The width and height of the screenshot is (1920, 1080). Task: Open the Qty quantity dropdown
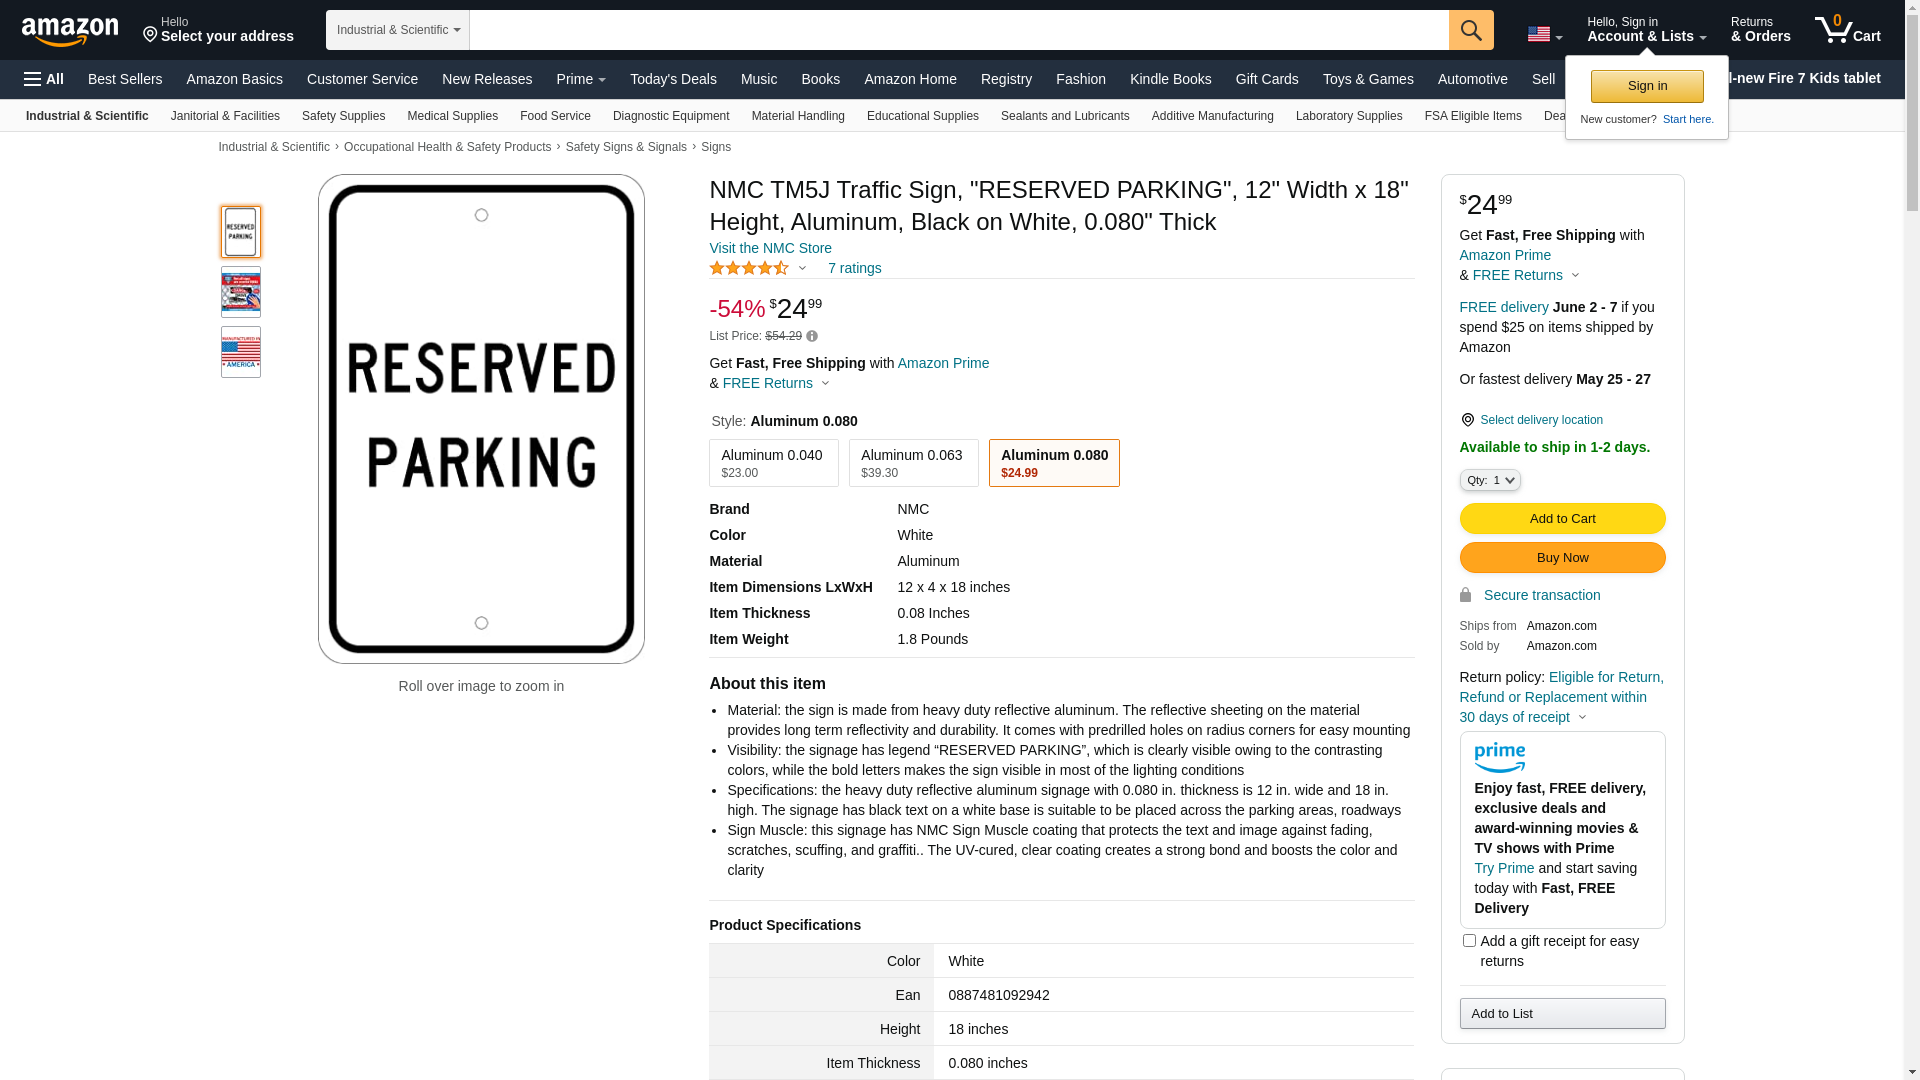point(1489,481)
